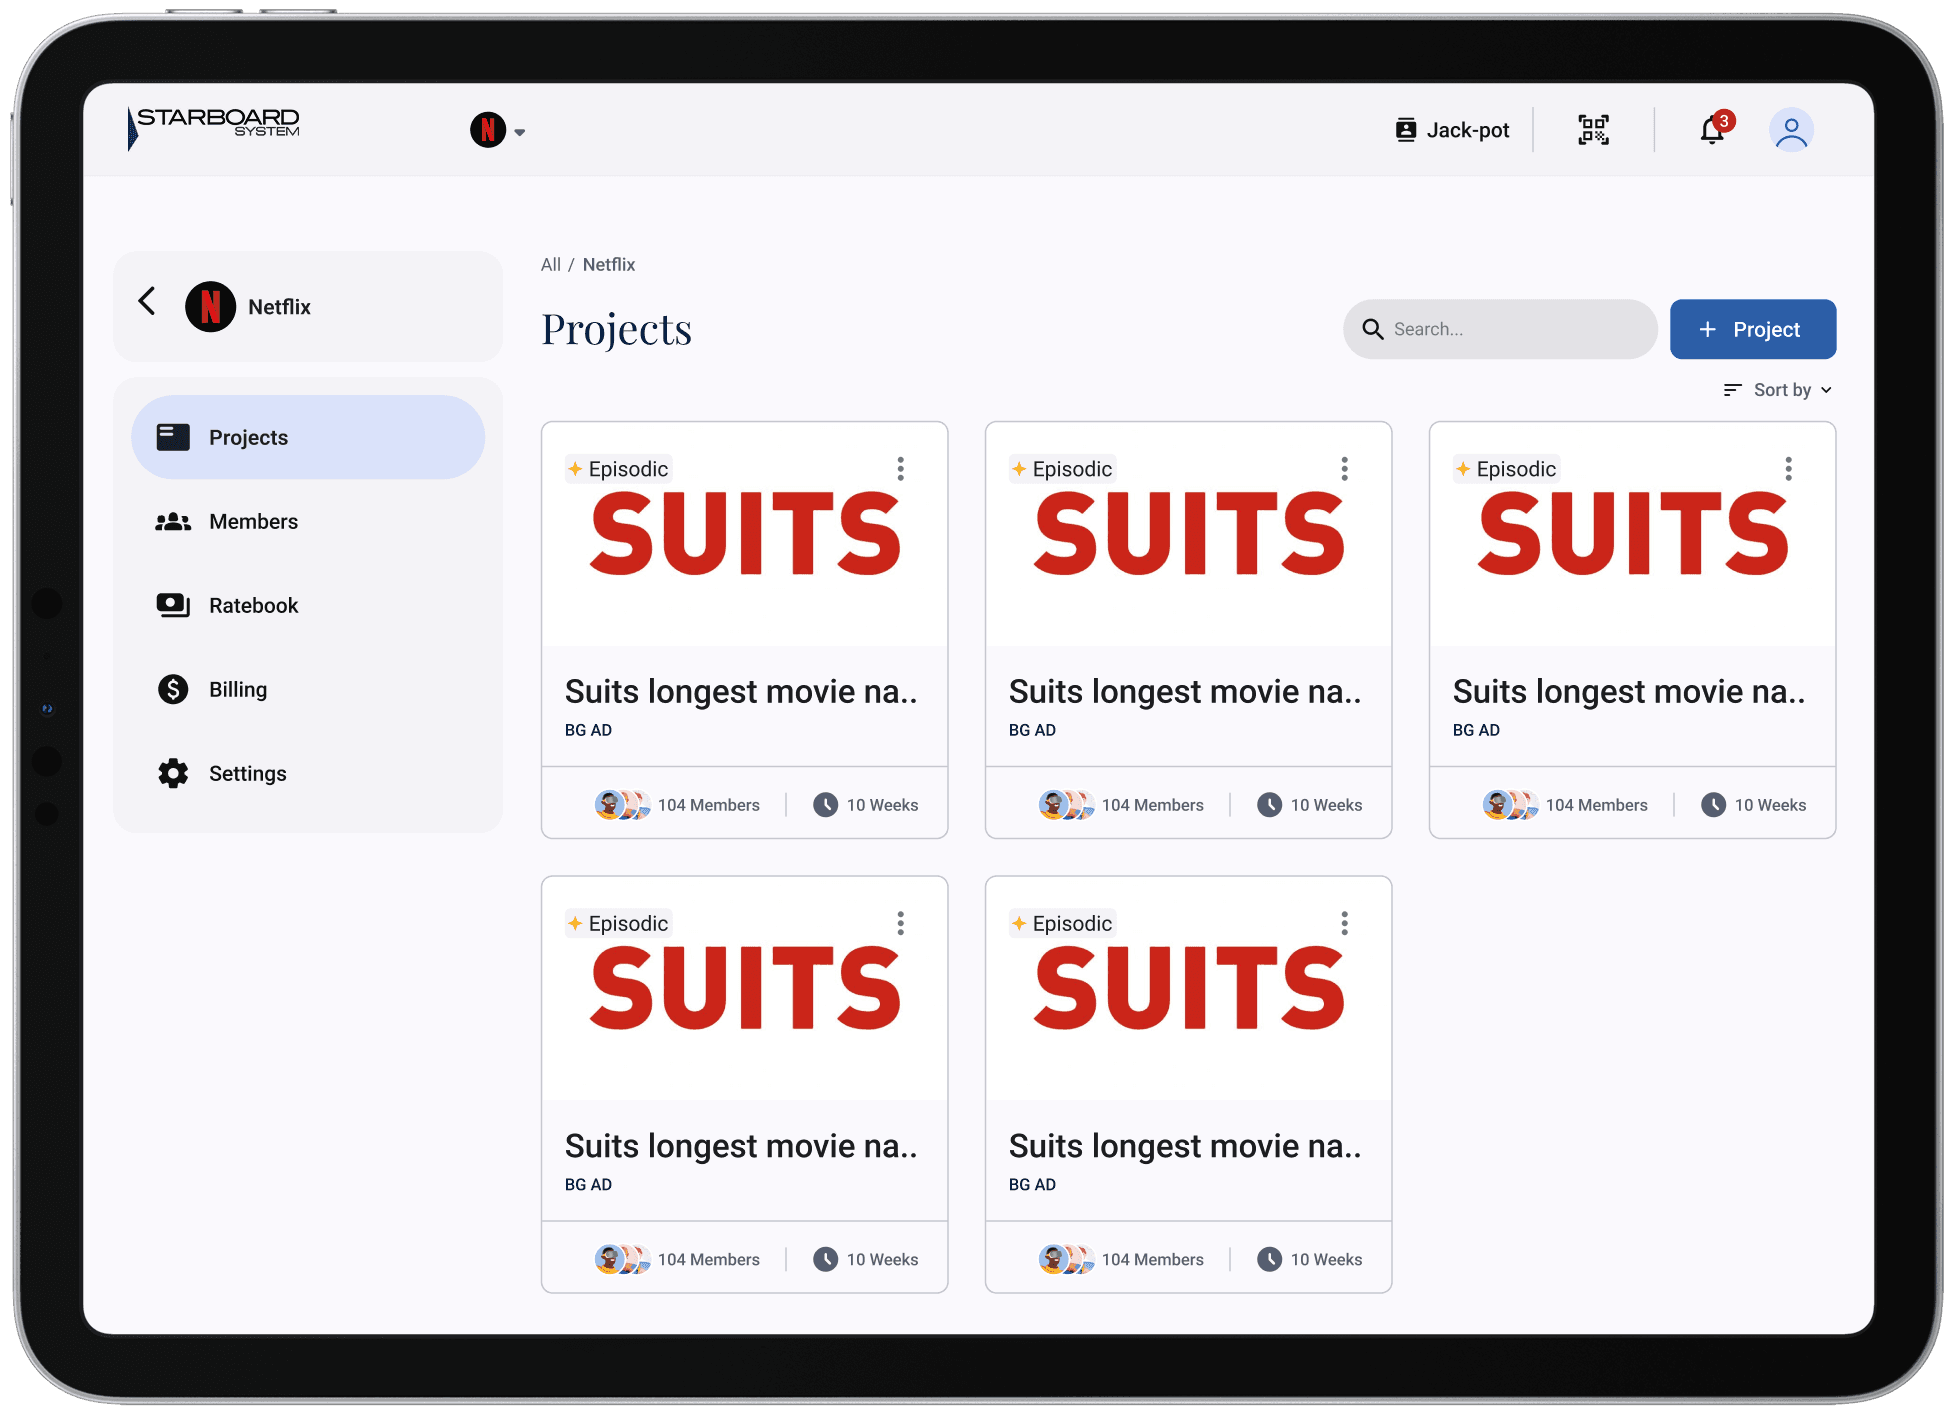Image resolution: width=1958 pixels, height=1418 pixels.
Task: Click the Starboard System logo
Action: (x=214, y=128)
